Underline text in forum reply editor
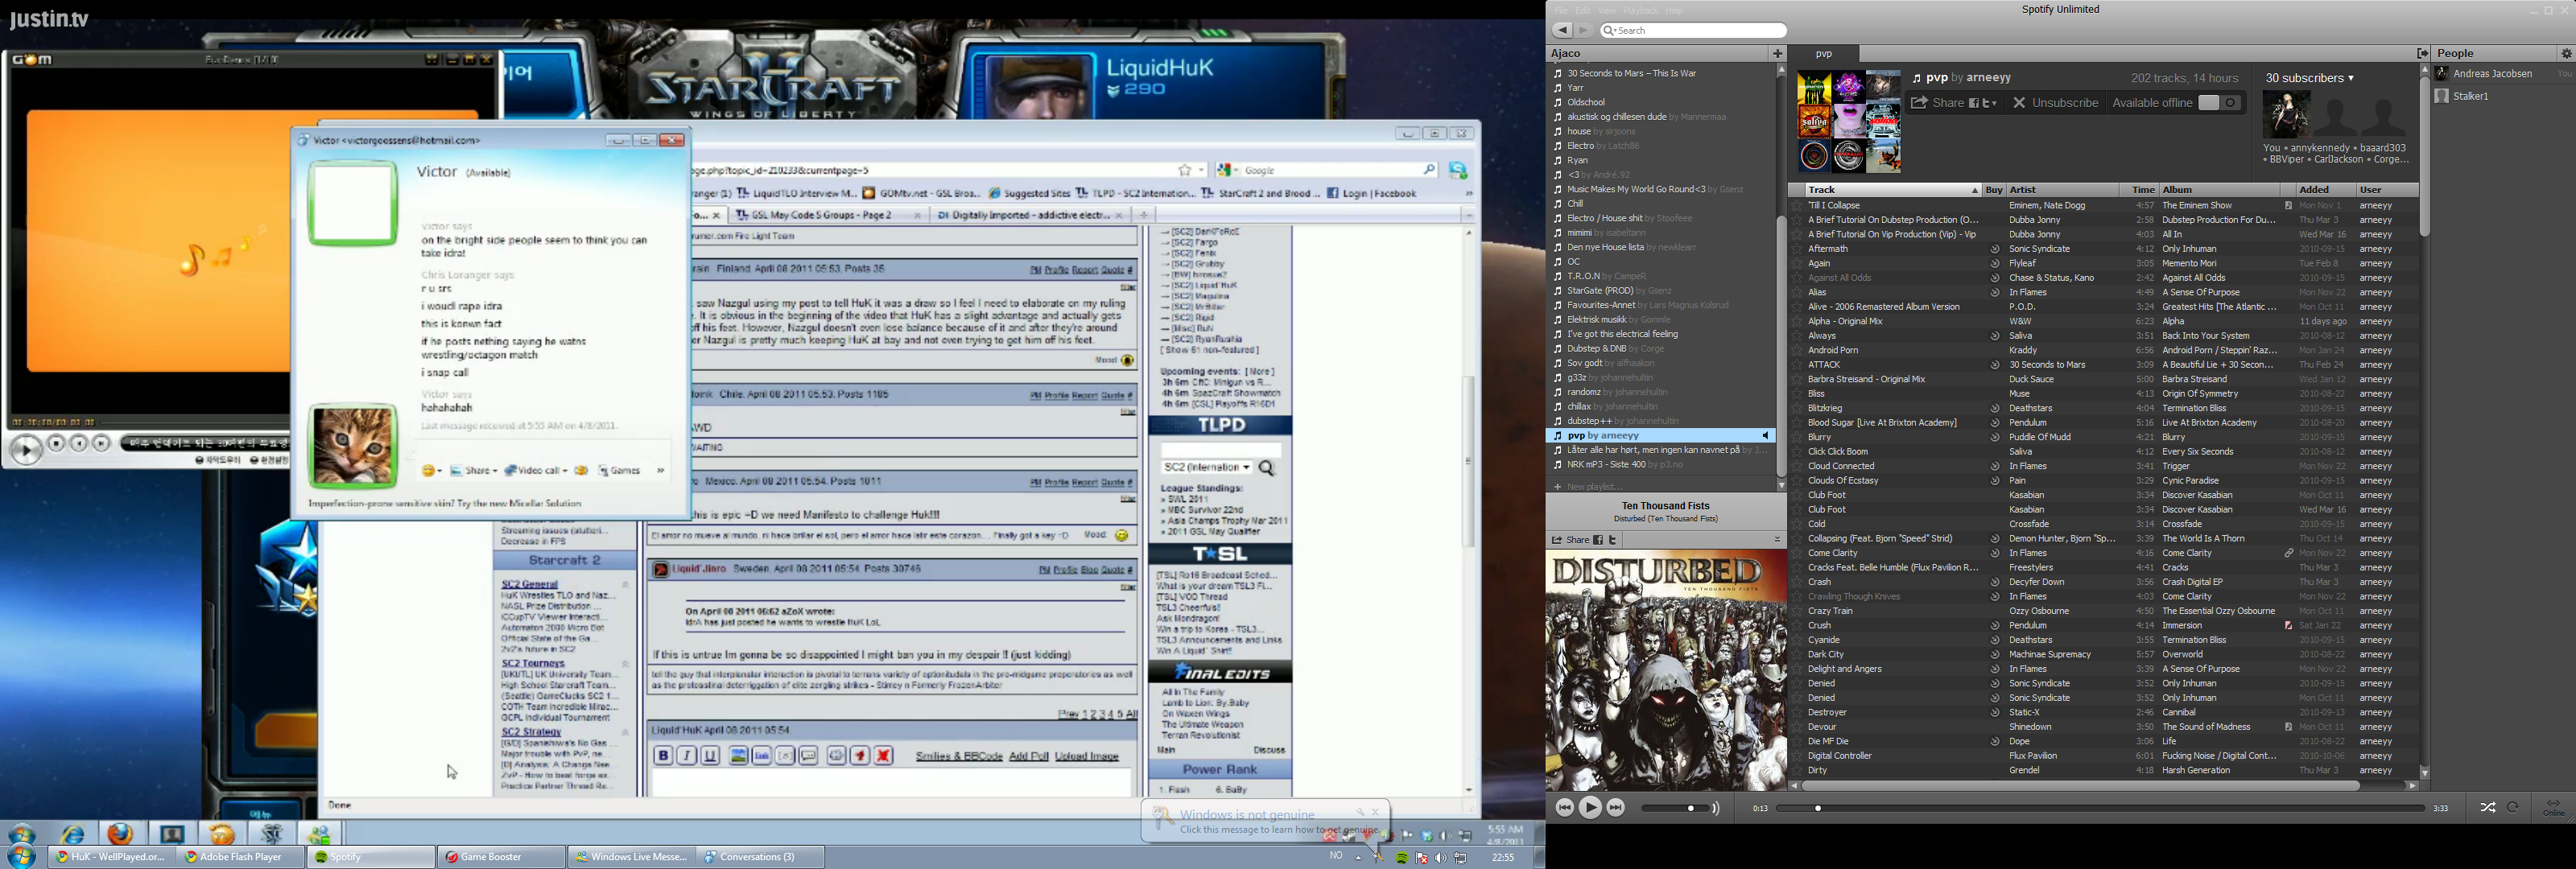The image size is (2576, 869). click(711, 756)
